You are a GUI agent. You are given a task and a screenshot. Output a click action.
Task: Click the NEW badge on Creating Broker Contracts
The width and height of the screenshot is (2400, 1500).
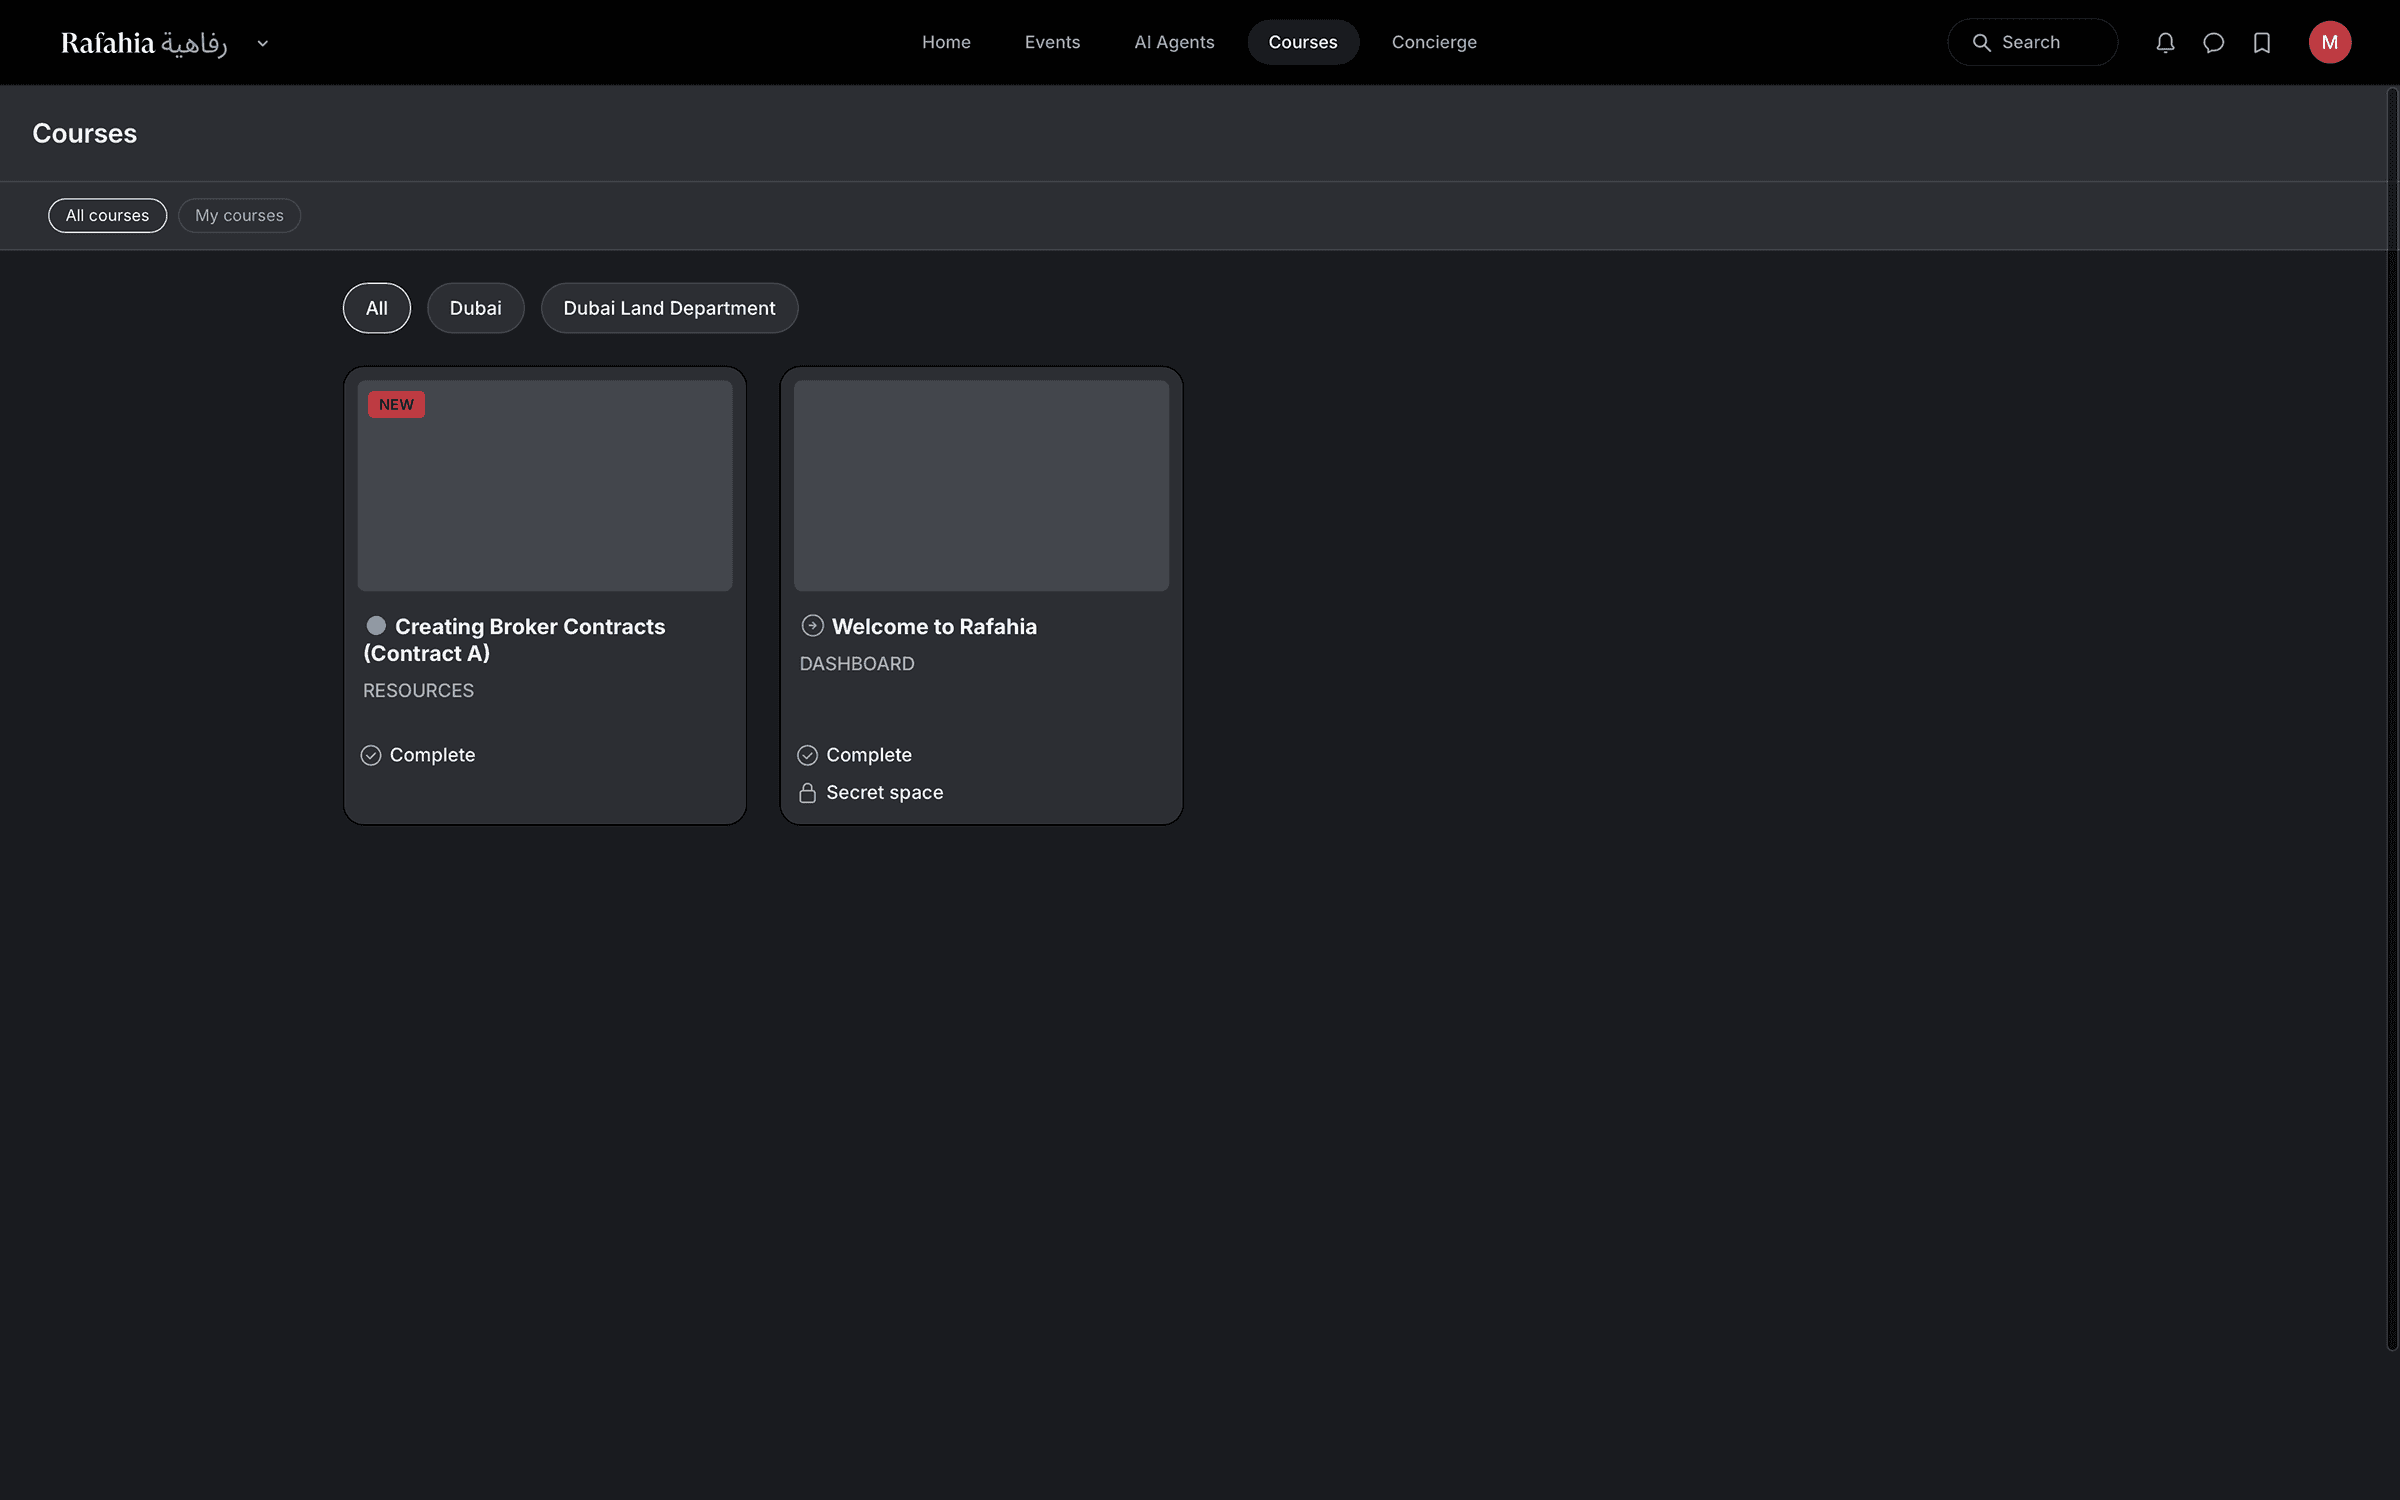[396, 404]
